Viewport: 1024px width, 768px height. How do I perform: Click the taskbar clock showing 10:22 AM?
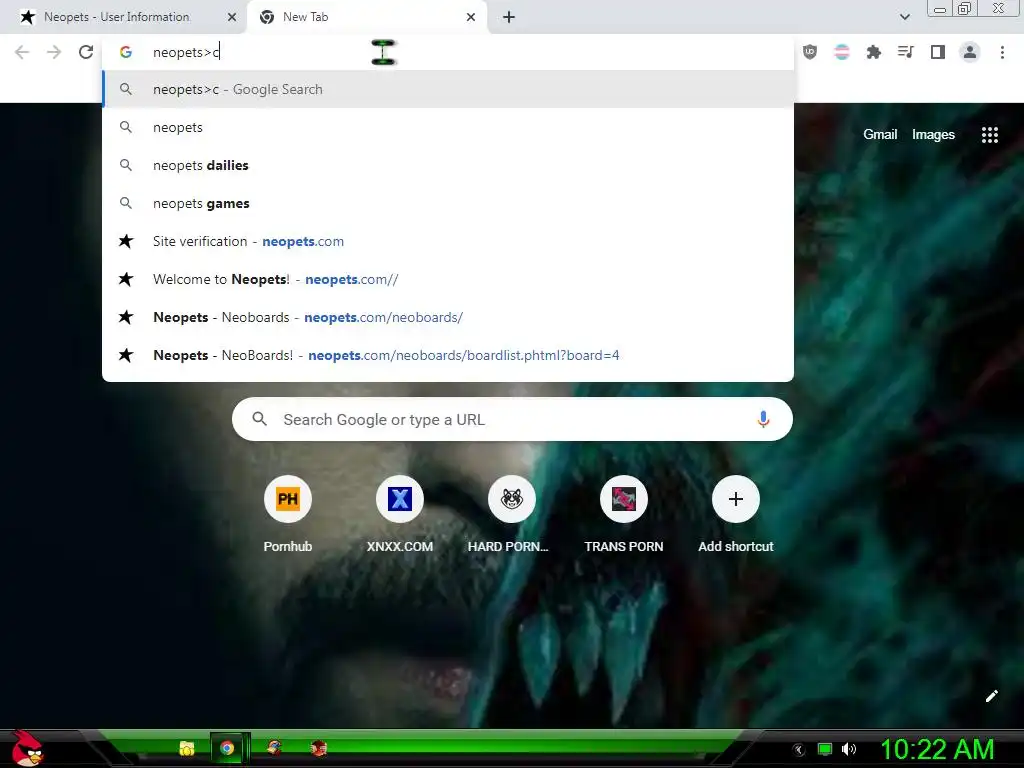pyautogui.click(x=937, y=749)
